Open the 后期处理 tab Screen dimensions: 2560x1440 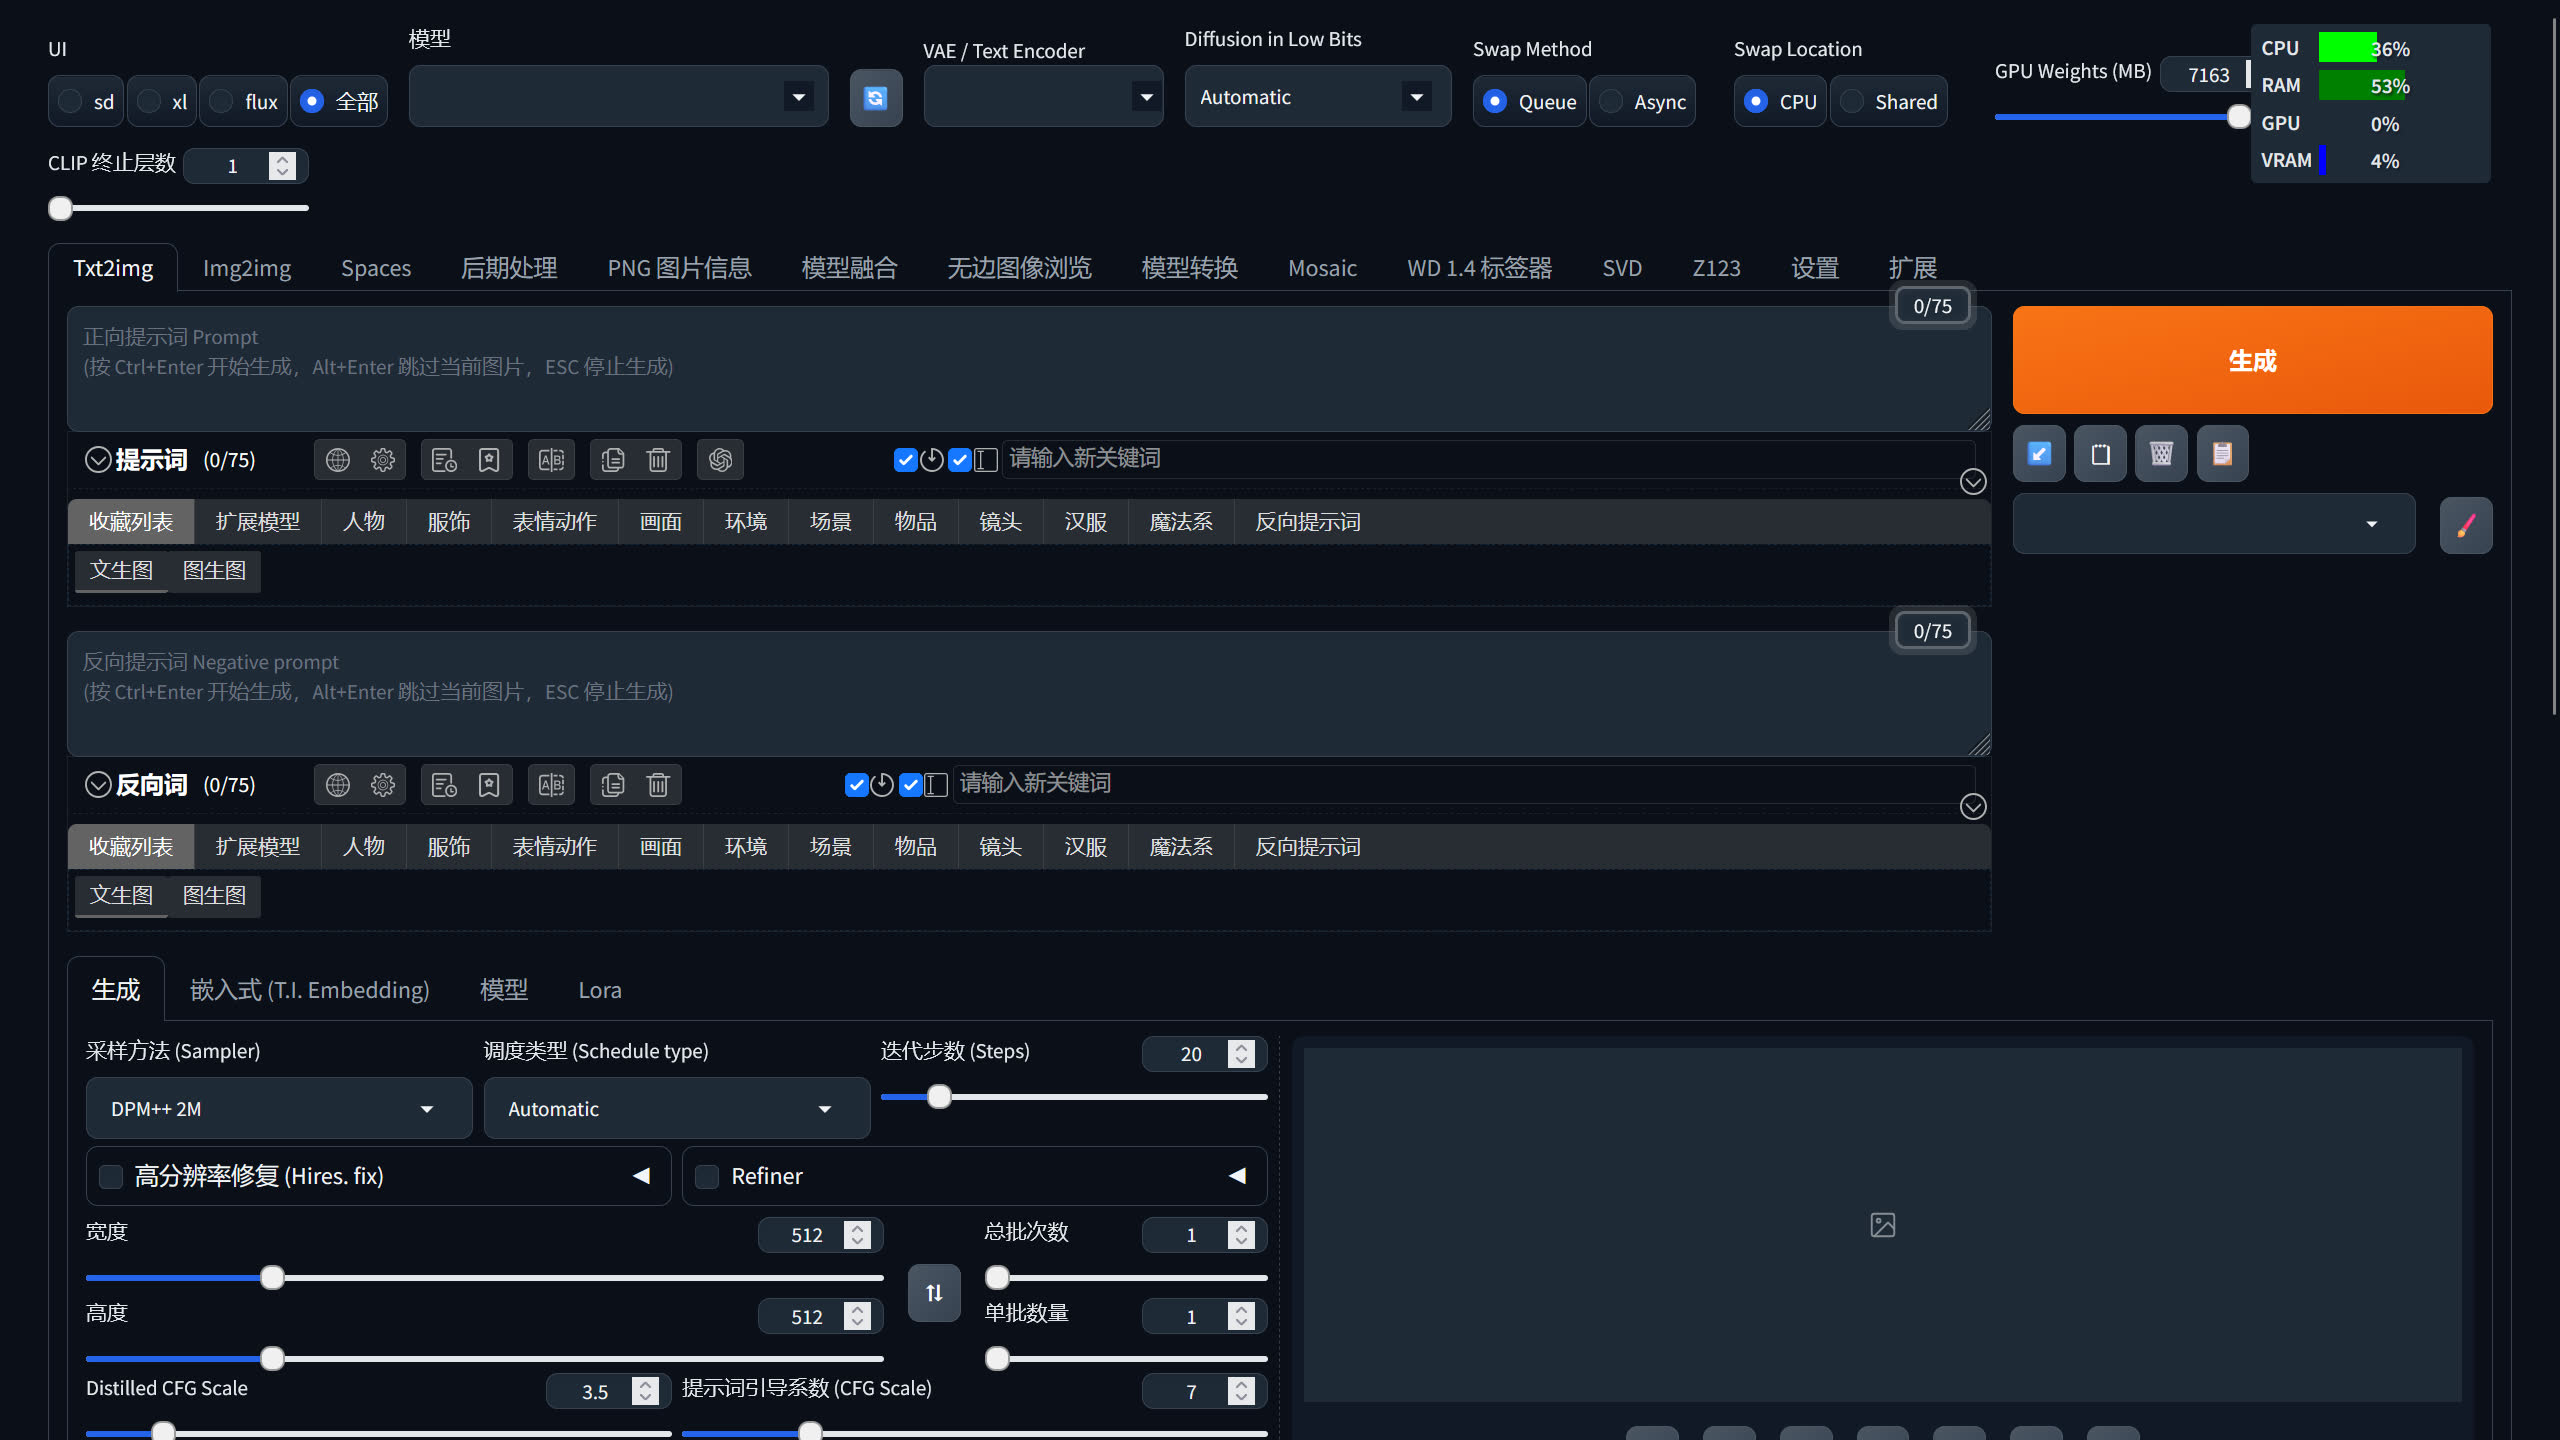pyautogui.click(x=509, y=268)
